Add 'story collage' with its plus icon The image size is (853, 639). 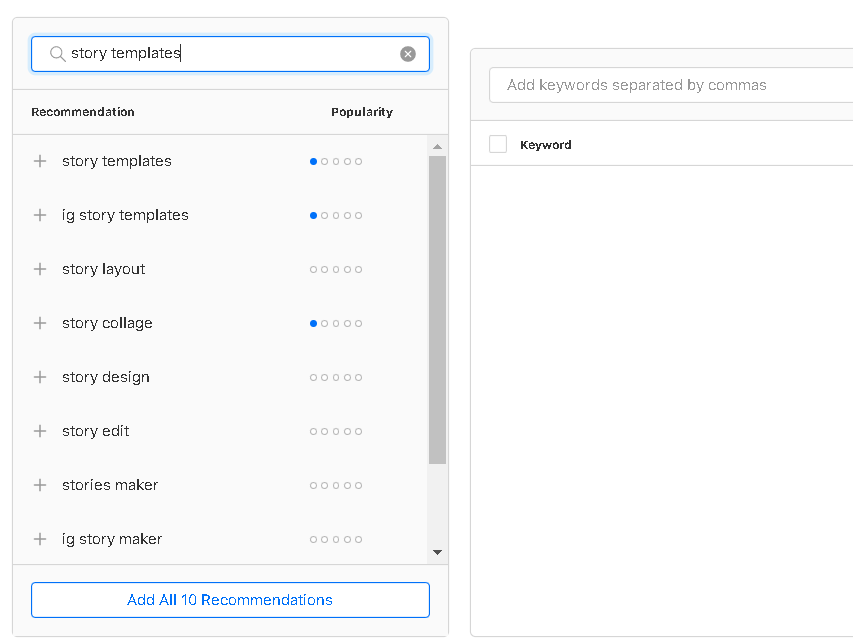coord(40,323)
